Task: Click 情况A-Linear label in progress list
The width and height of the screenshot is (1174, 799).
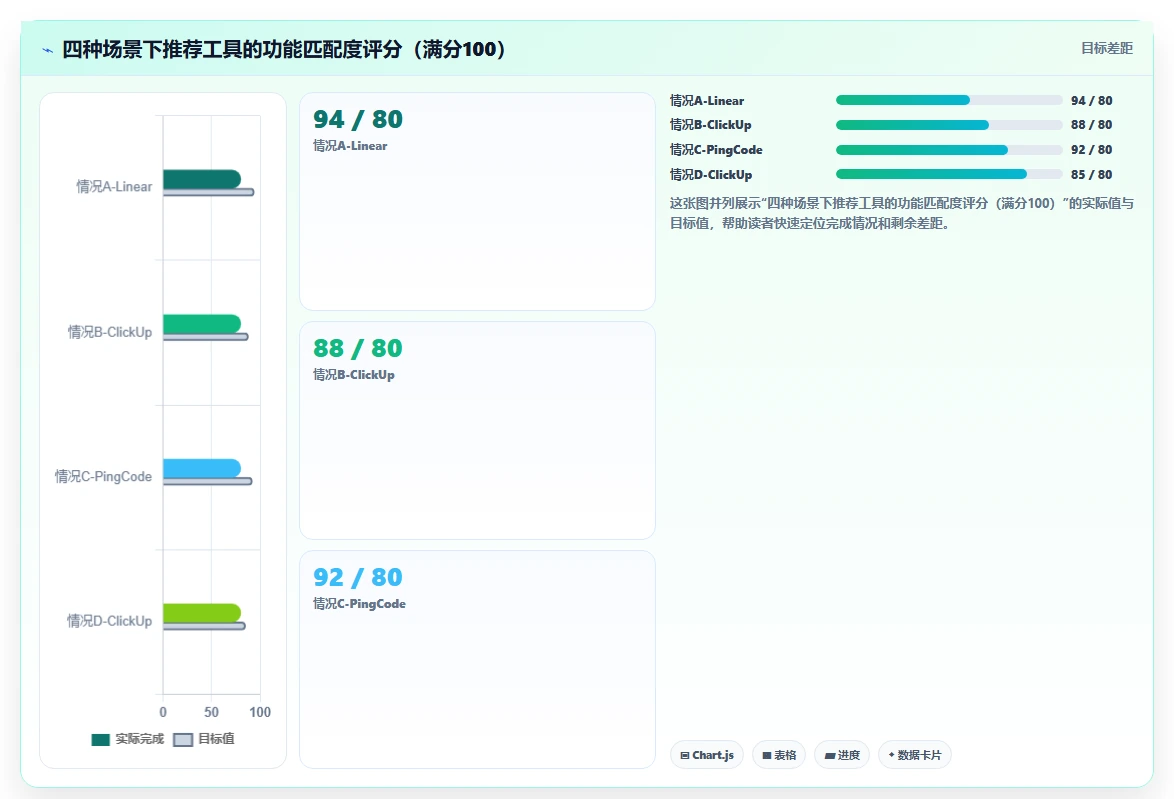Action: coord(707,100)
